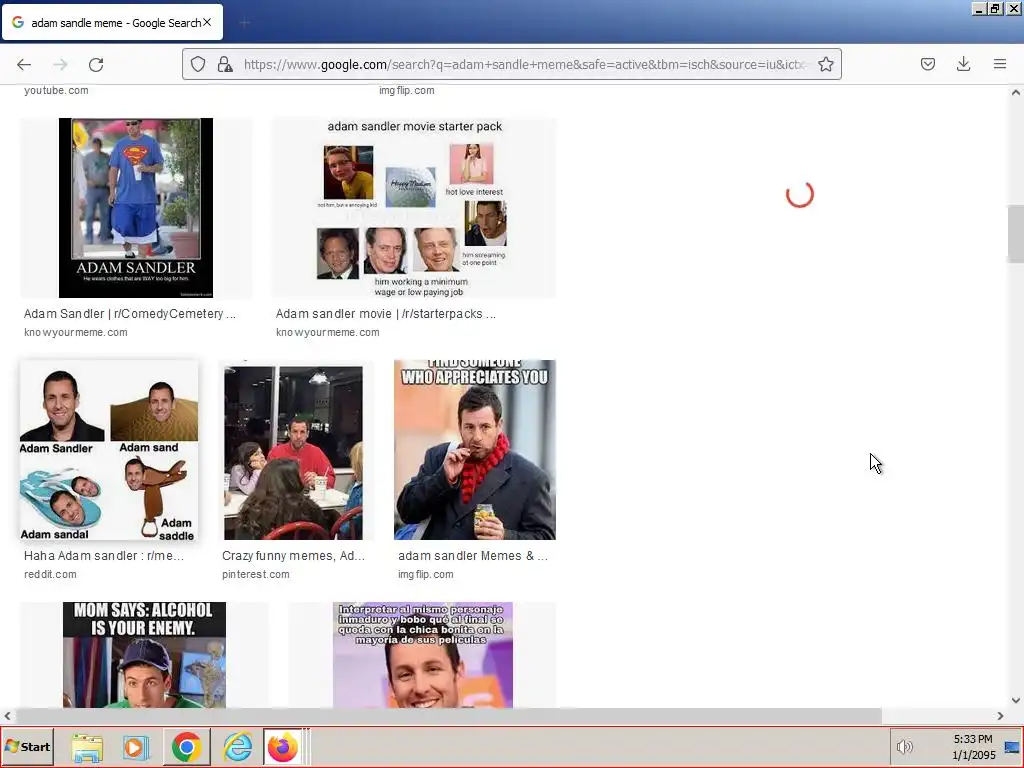The width and height of the screenshot is (1024, 768).
Task: Reload the current page
Action: click(x=96, y=64)
